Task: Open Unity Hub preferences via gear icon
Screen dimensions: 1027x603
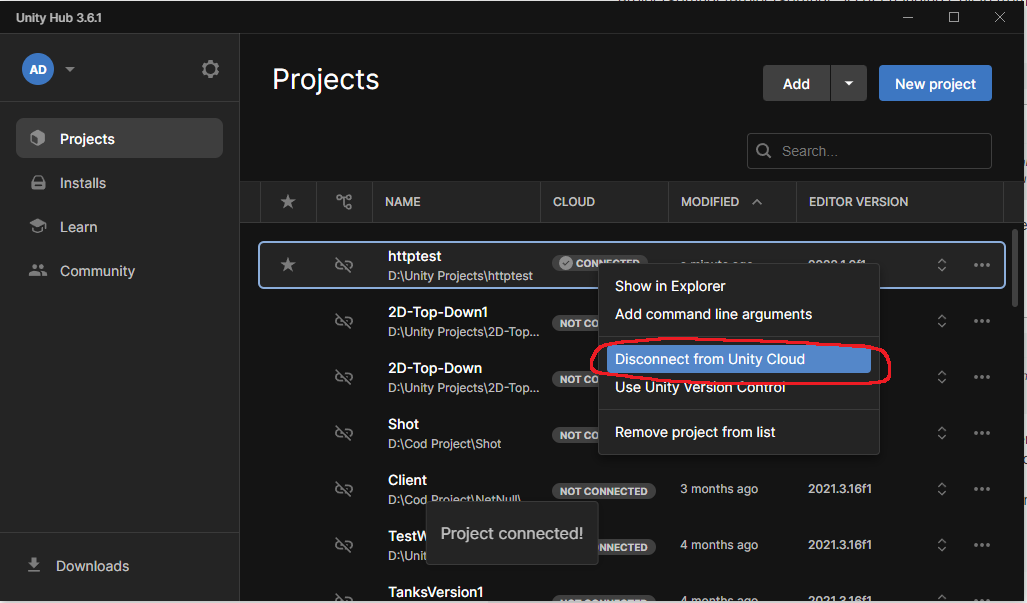Action: point(210,69)
